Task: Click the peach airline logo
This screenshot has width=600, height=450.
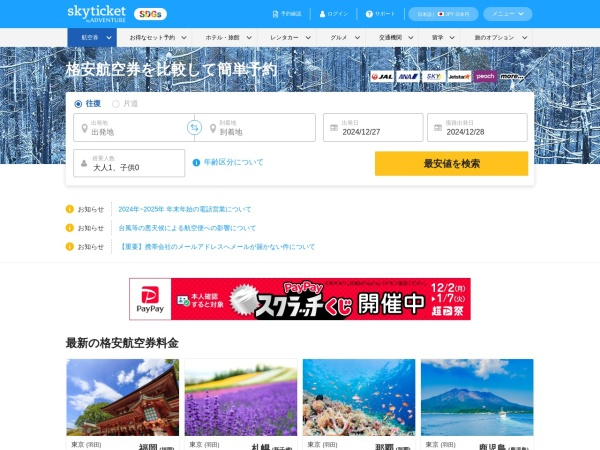Action: (x=485, y=77)
